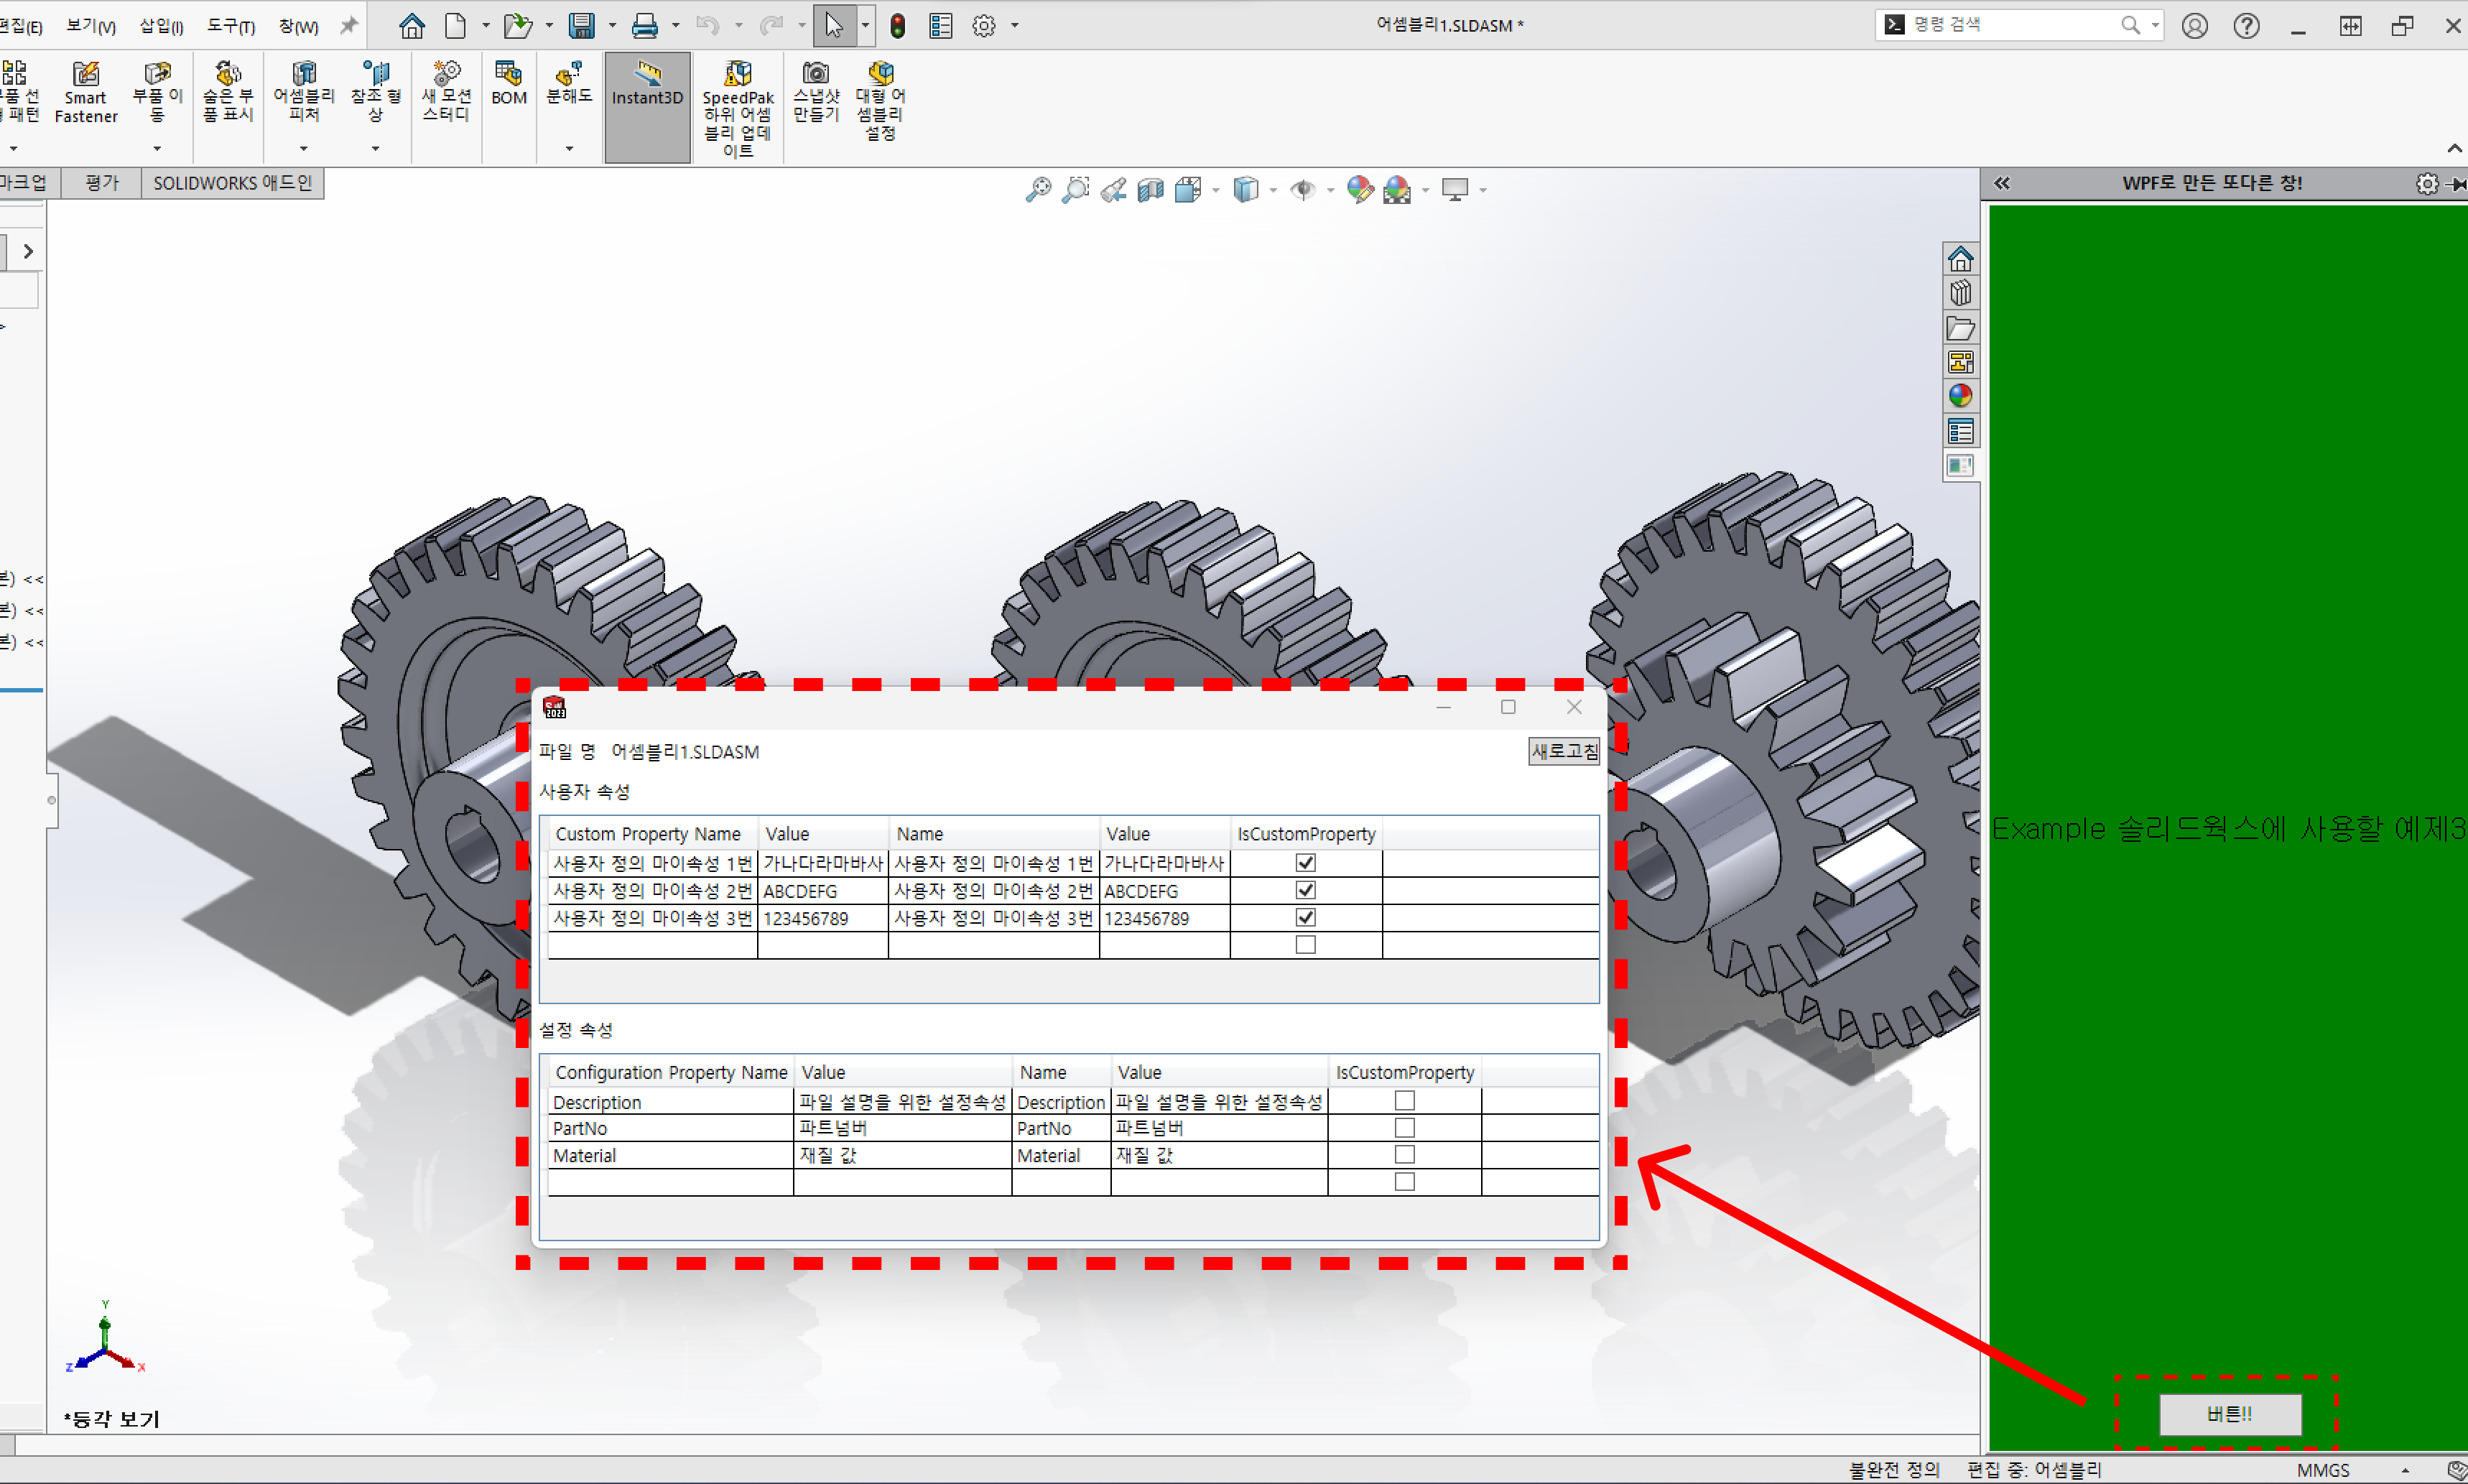
Task: Open the Appearances color ball in task pane
Action: coord(1960,396)
